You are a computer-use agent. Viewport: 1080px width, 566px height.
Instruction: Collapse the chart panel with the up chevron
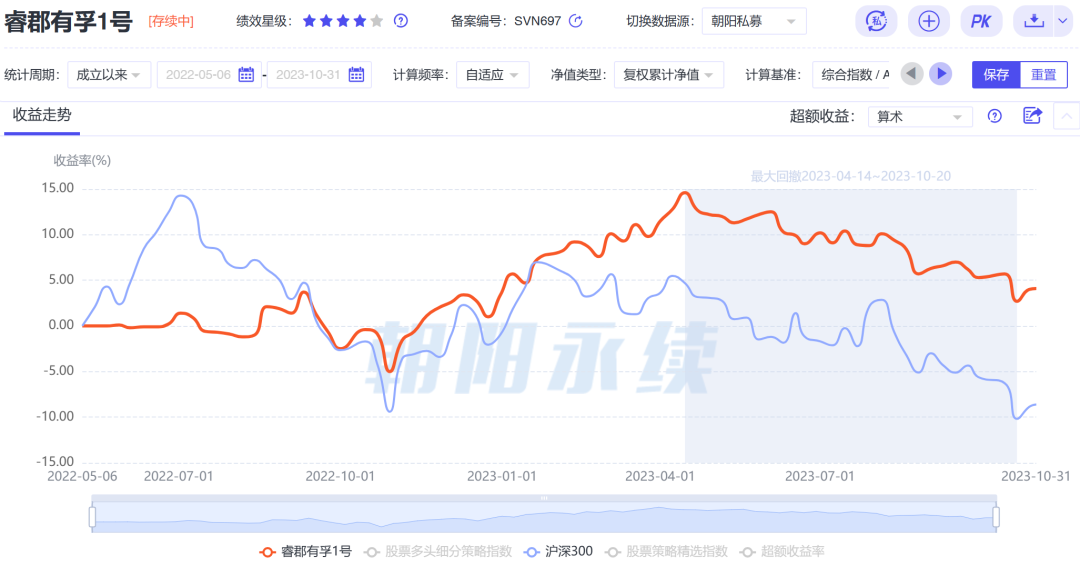[1066, 116]
